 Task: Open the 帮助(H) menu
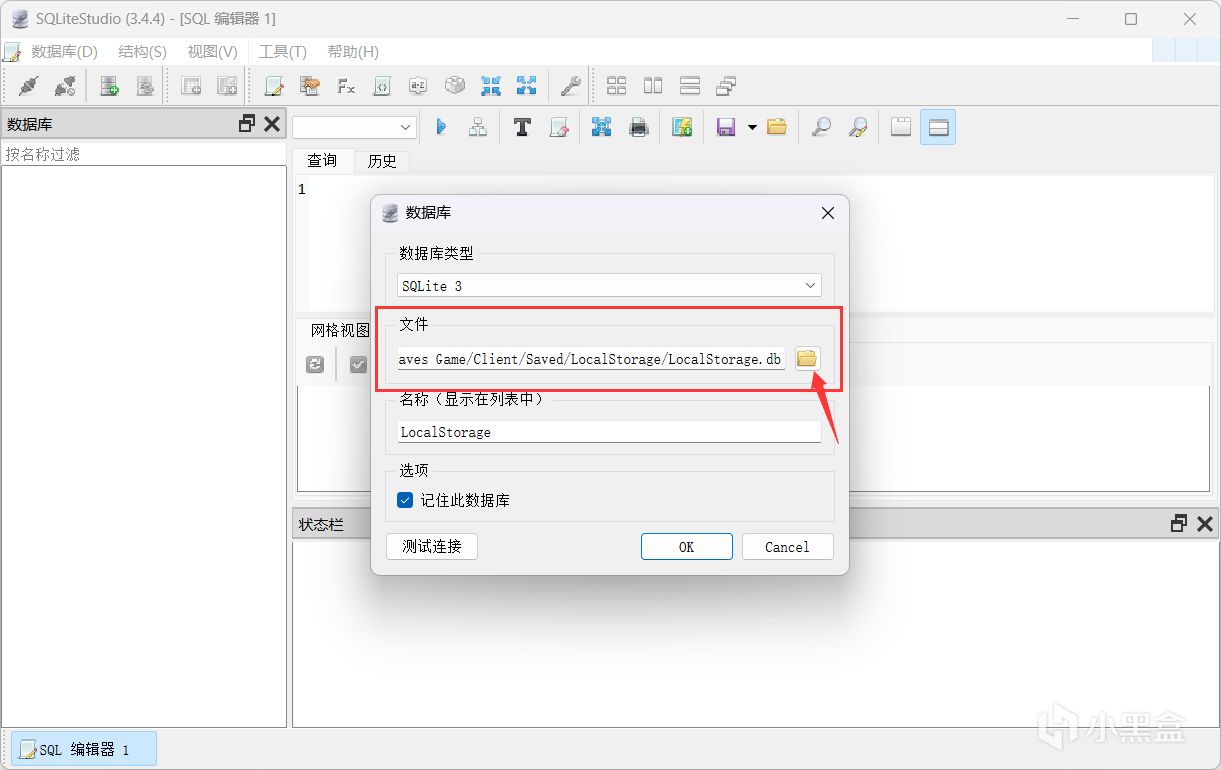(x=353, y=52)
